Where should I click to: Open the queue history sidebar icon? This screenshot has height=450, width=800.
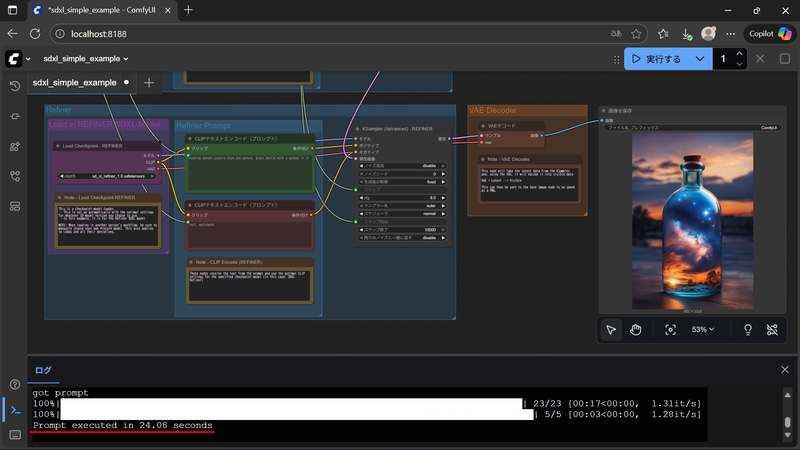coord(15,86)
